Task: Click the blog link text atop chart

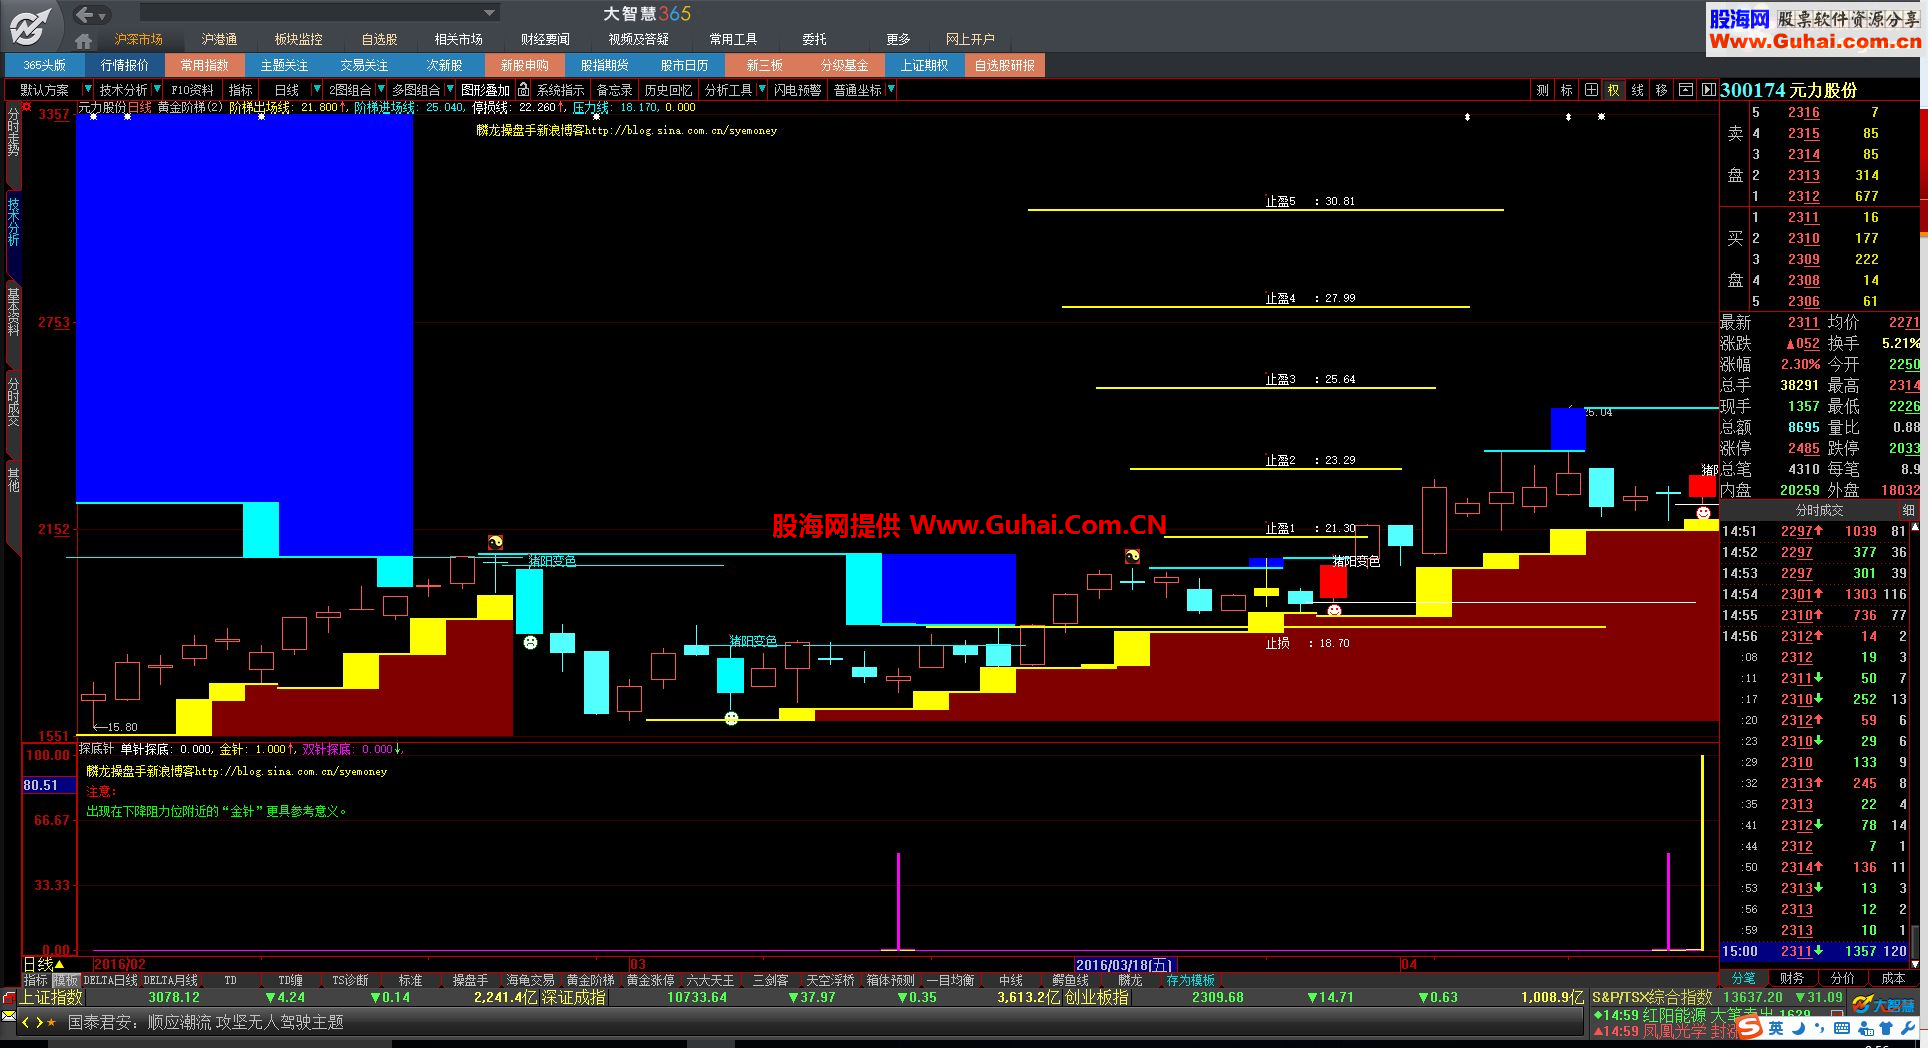Action: pos(626,130)
